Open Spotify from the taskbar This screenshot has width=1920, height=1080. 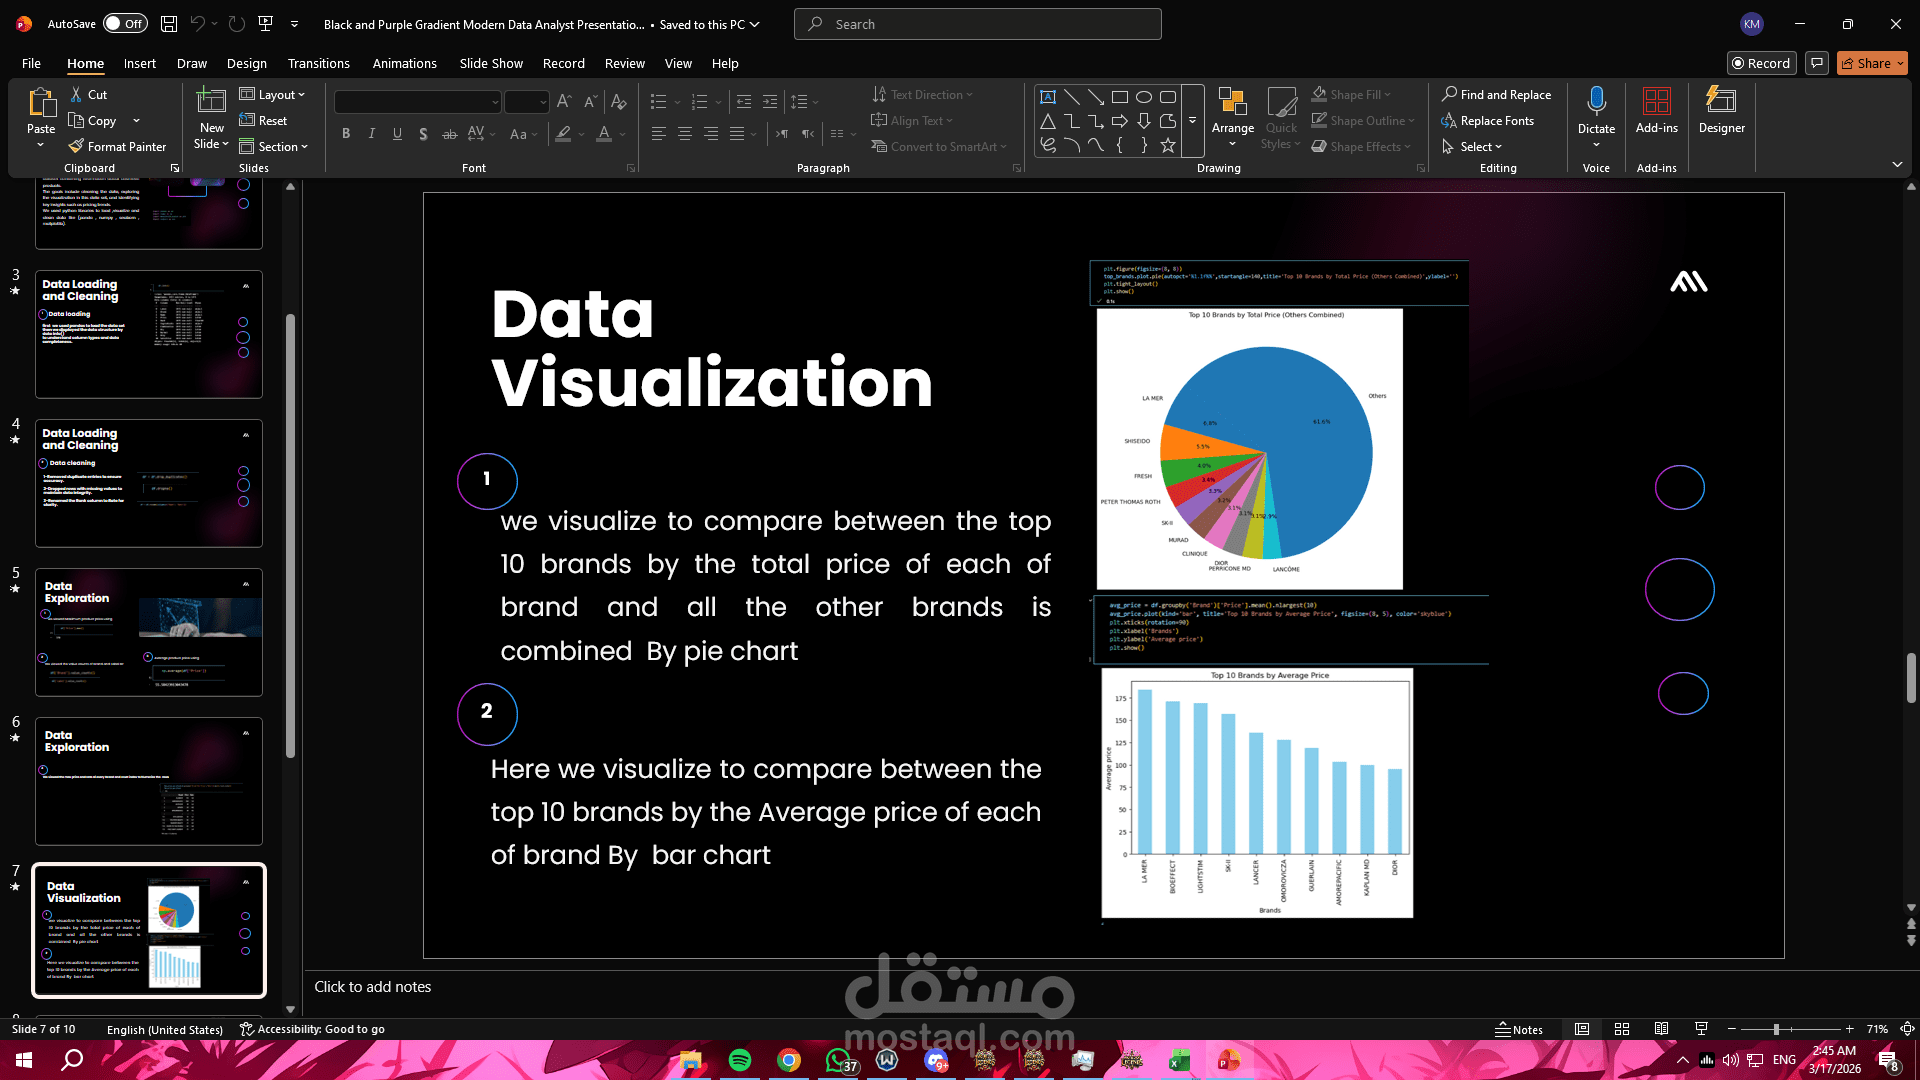pos(740,1060)
